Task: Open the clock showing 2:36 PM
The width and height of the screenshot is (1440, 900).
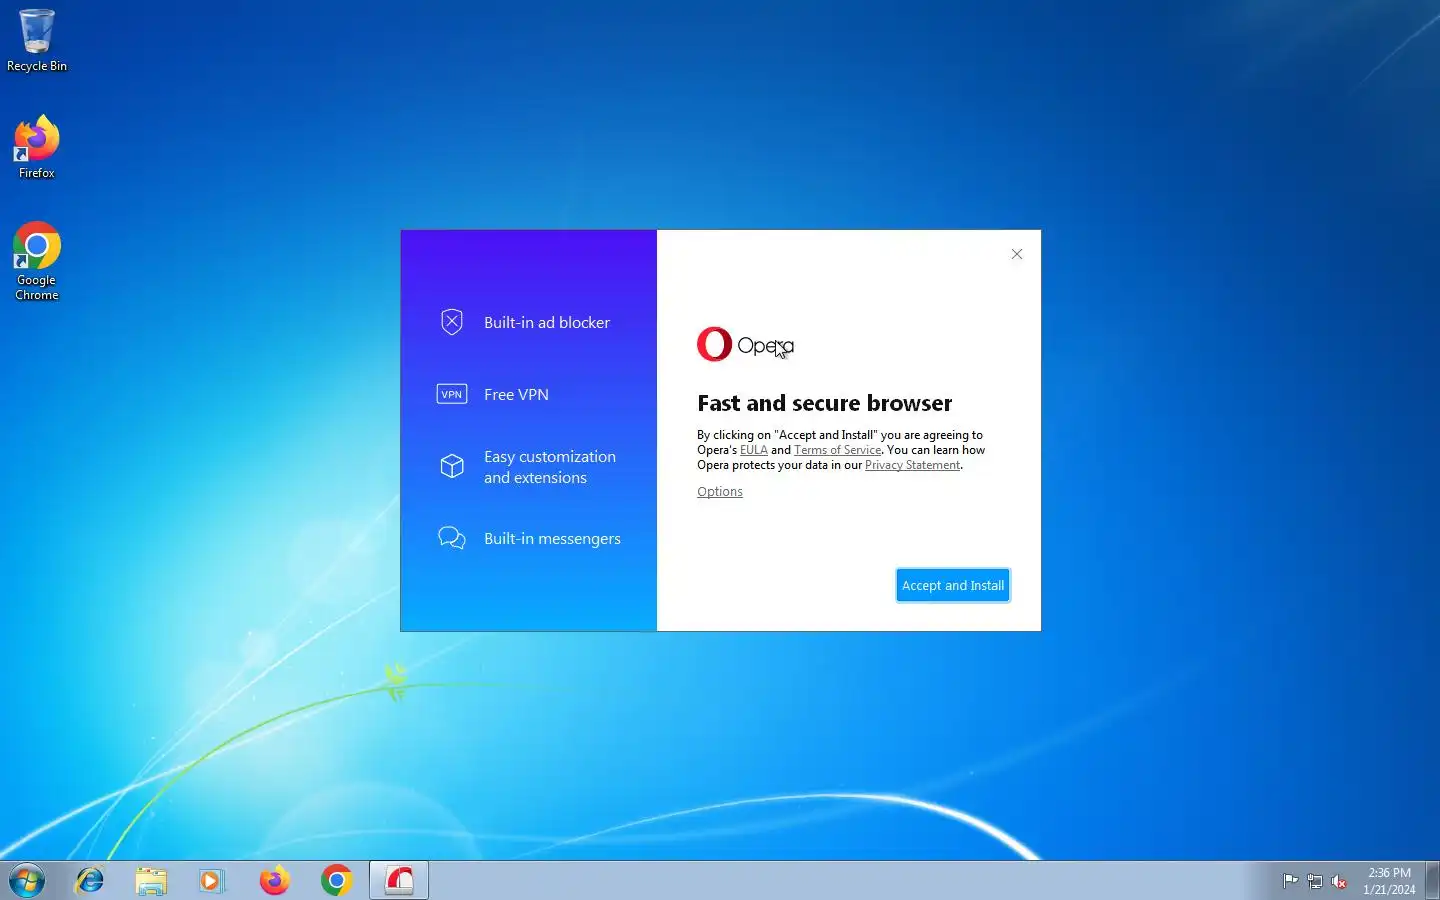Action: (1389, 881)
